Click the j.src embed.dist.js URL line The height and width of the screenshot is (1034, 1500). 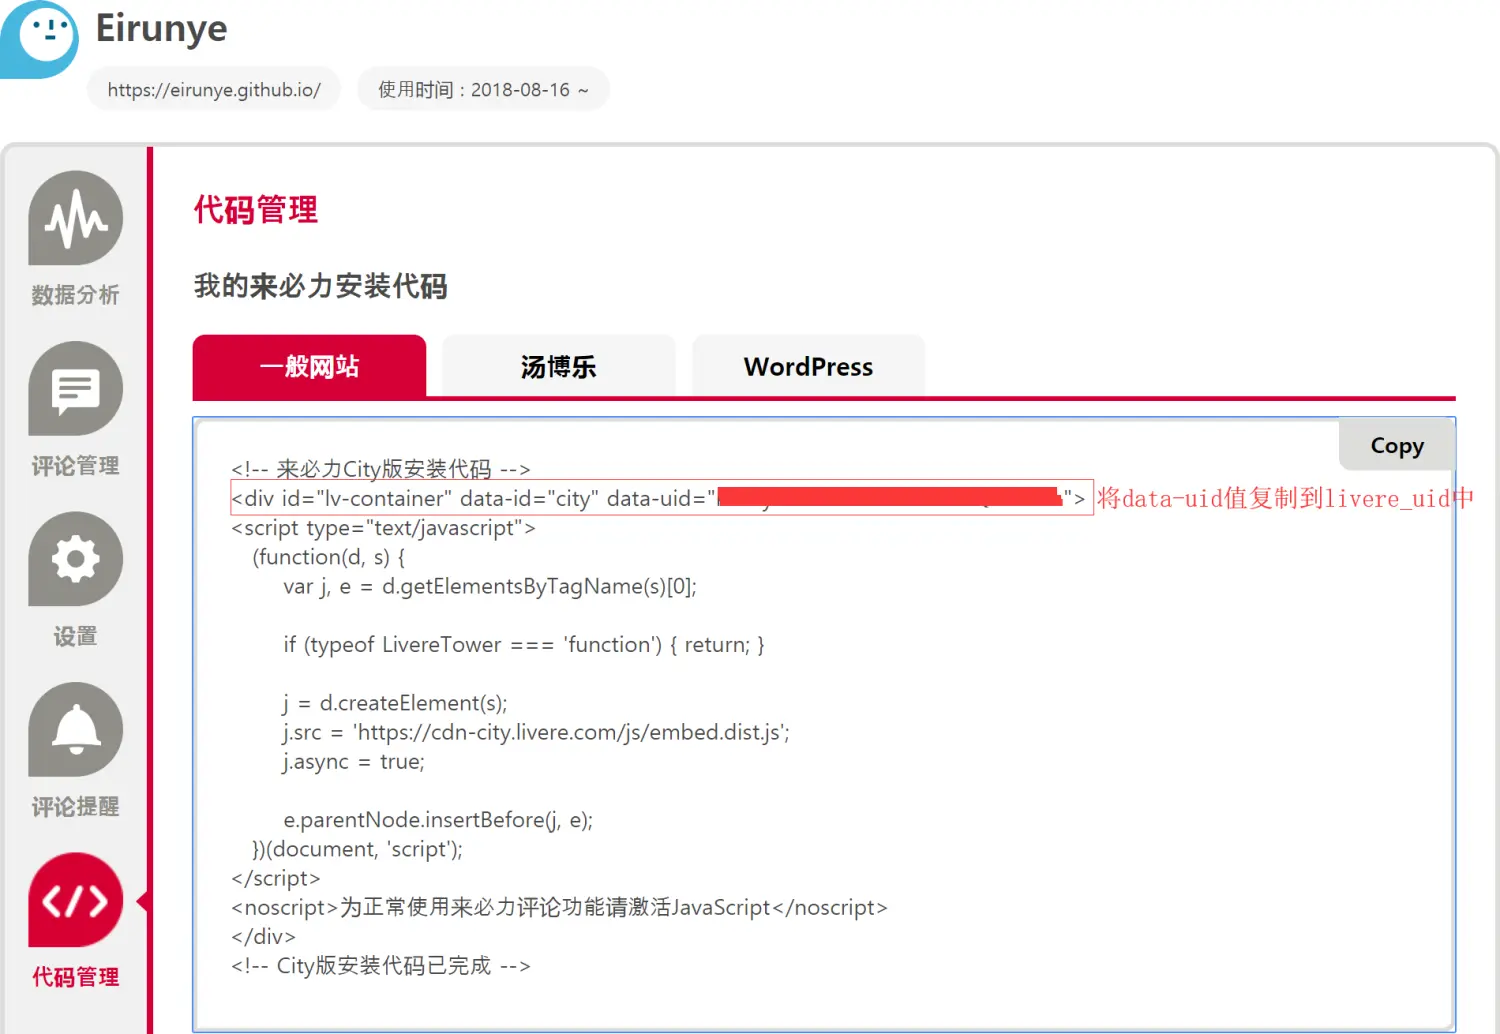(536, 732)
